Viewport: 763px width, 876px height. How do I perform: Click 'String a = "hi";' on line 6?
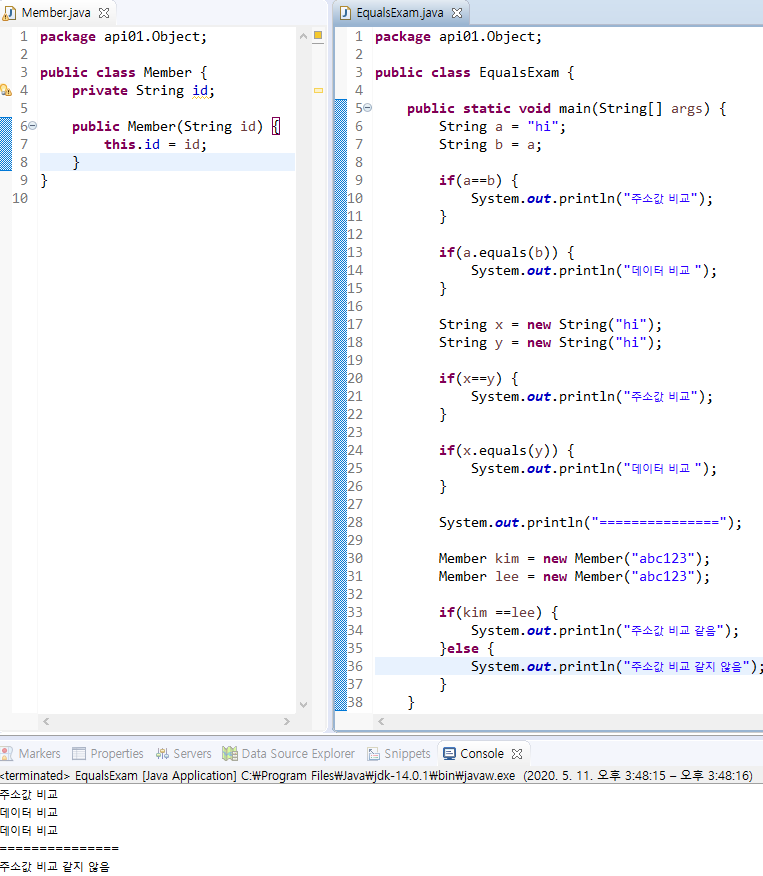502,127
